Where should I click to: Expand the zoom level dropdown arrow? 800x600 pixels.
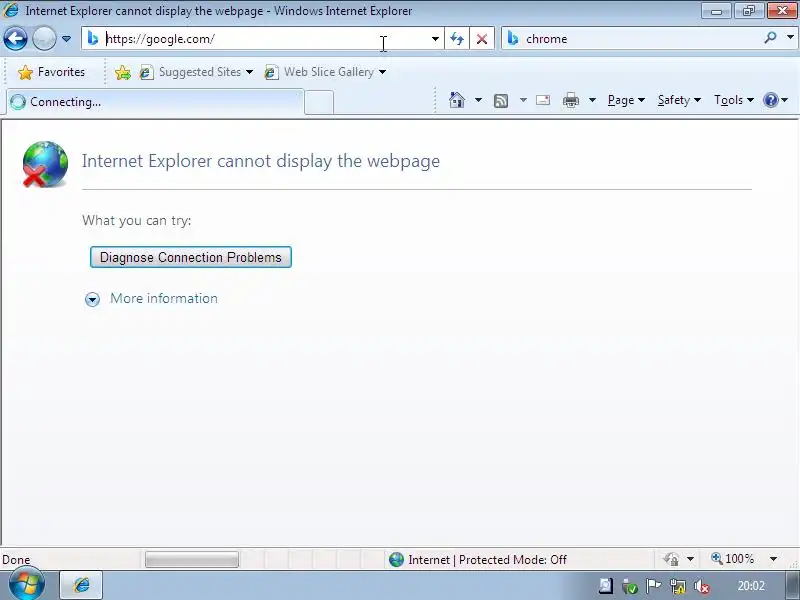pos(773,559)
